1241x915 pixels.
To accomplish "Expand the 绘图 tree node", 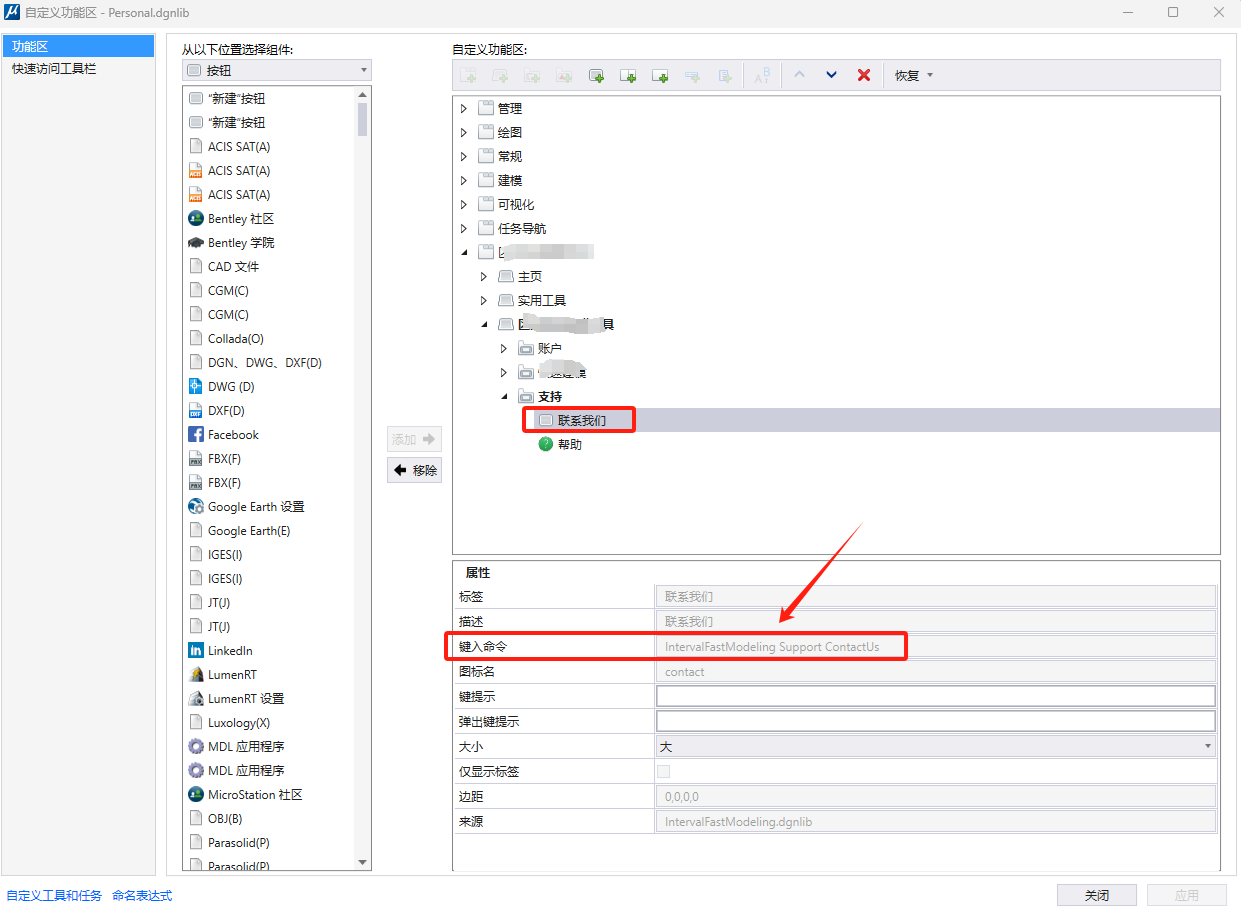I will pos(463,132).
